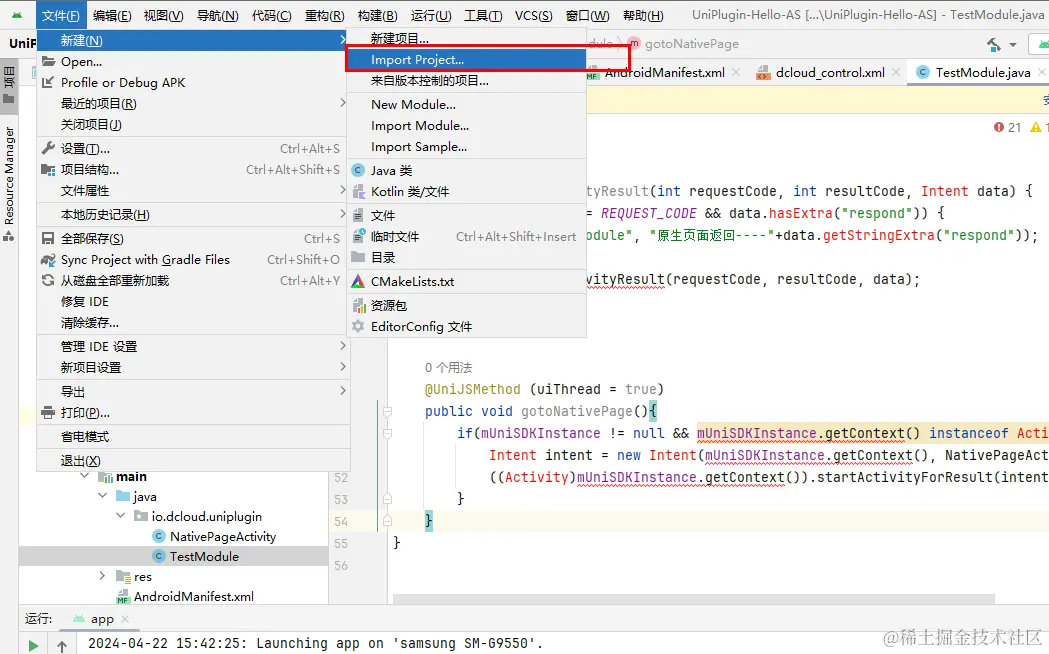Screen dimensions: 1049x654
Task: Open the 运行(U) menu
Action: 431,15
